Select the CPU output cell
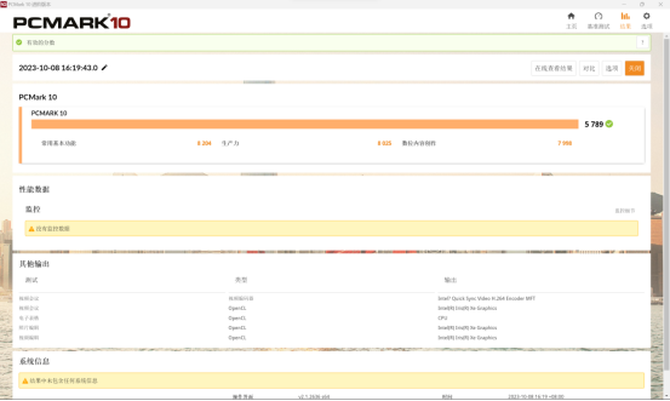This screenshot has height=401, width=670. click(442, 318)
